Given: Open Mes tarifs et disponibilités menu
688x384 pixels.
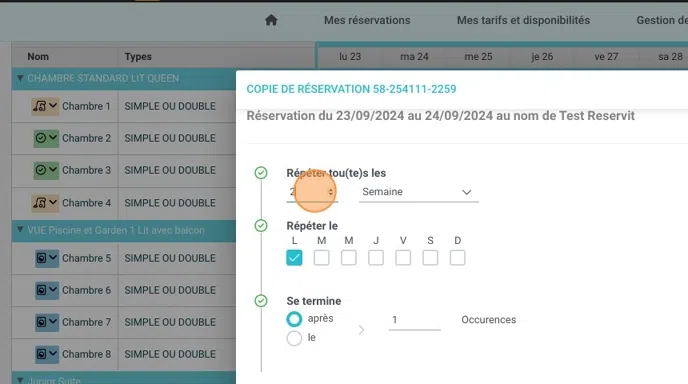Looking at the screenshot, I should (x=523, y=20).
